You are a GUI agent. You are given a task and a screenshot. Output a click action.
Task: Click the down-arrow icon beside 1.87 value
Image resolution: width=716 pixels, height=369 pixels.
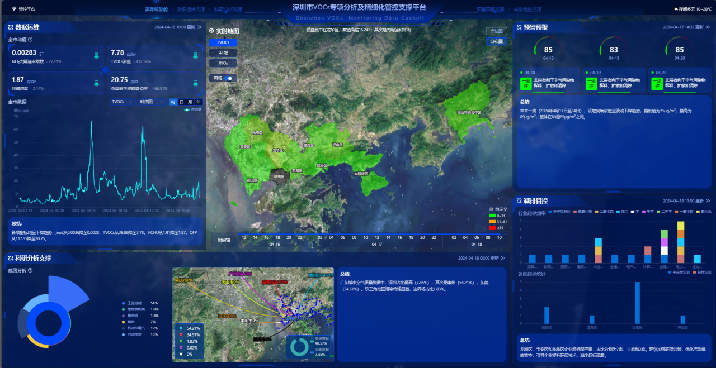pyautogui.click(x=96, y=83)
